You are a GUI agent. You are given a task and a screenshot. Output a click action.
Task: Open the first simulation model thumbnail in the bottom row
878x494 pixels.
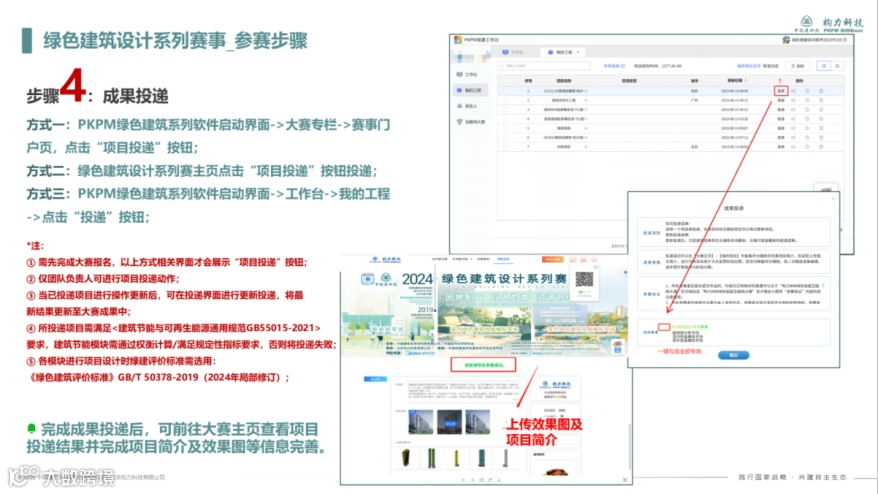click(406, 458)
